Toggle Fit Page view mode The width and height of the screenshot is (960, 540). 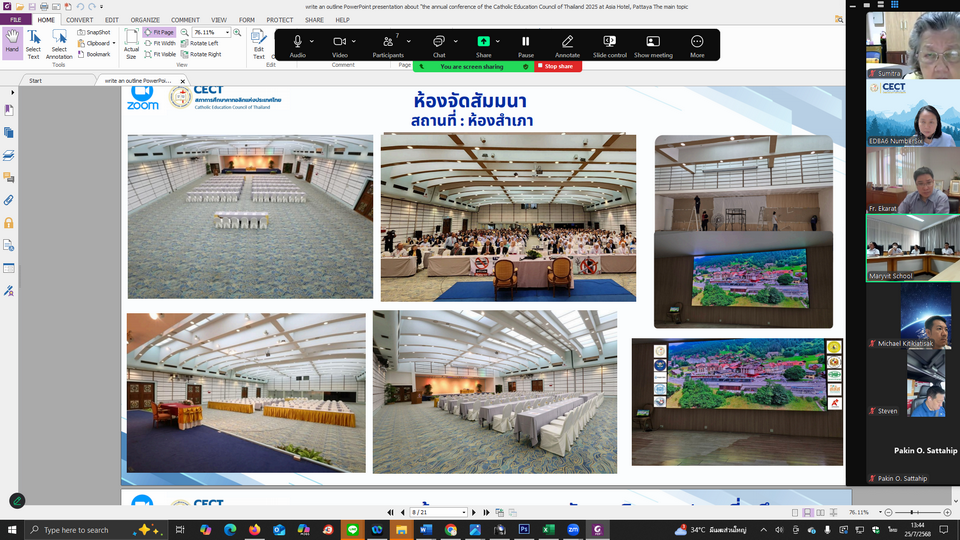tap(159, 32)
